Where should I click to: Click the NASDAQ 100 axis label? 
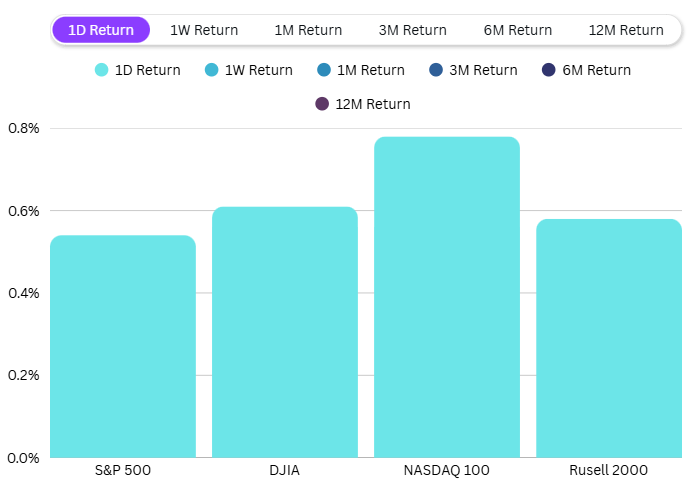pyautogui.click(x=447, y=470)
